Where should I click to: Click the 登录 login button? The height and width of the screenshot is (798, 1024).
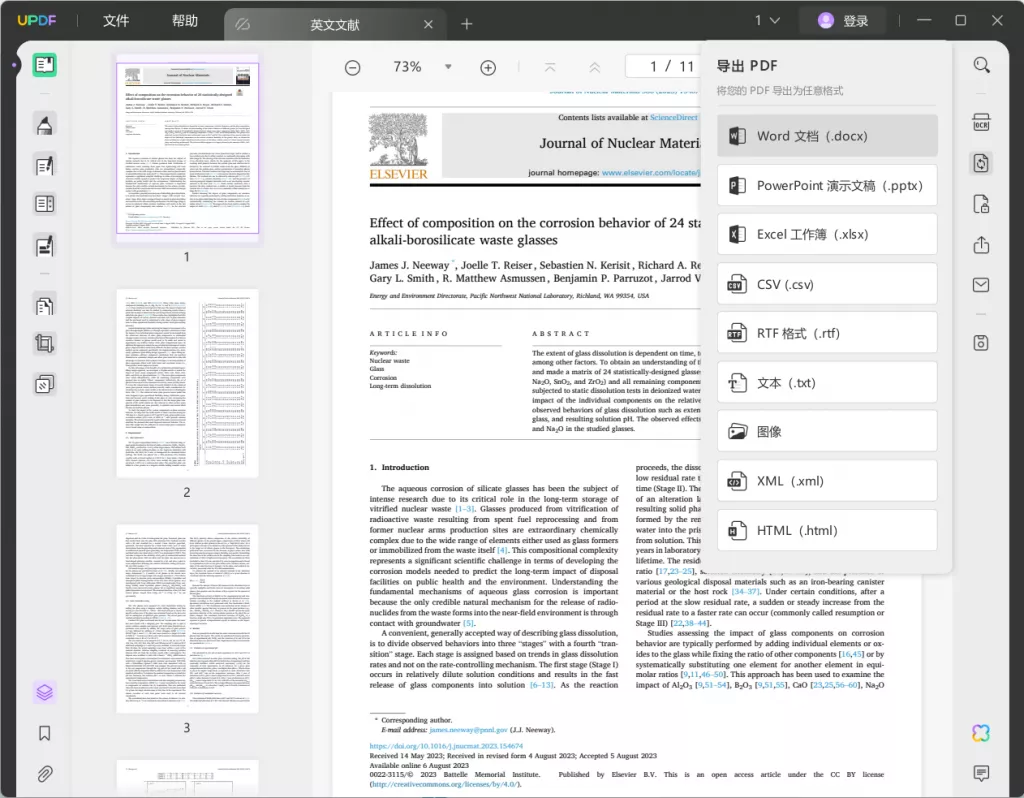tap(843, 21)
